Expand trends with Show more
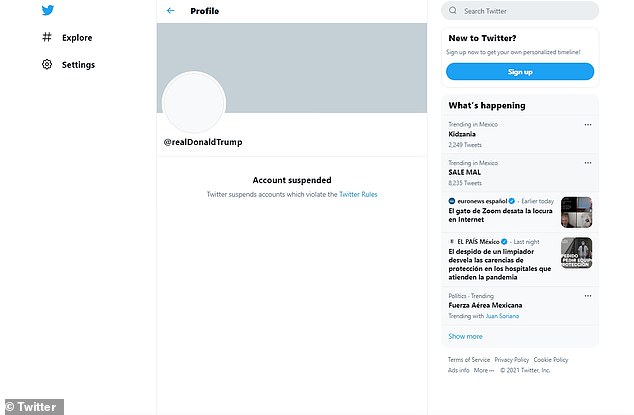This screenshot has width=634, height=415. (x=465, y=336)
